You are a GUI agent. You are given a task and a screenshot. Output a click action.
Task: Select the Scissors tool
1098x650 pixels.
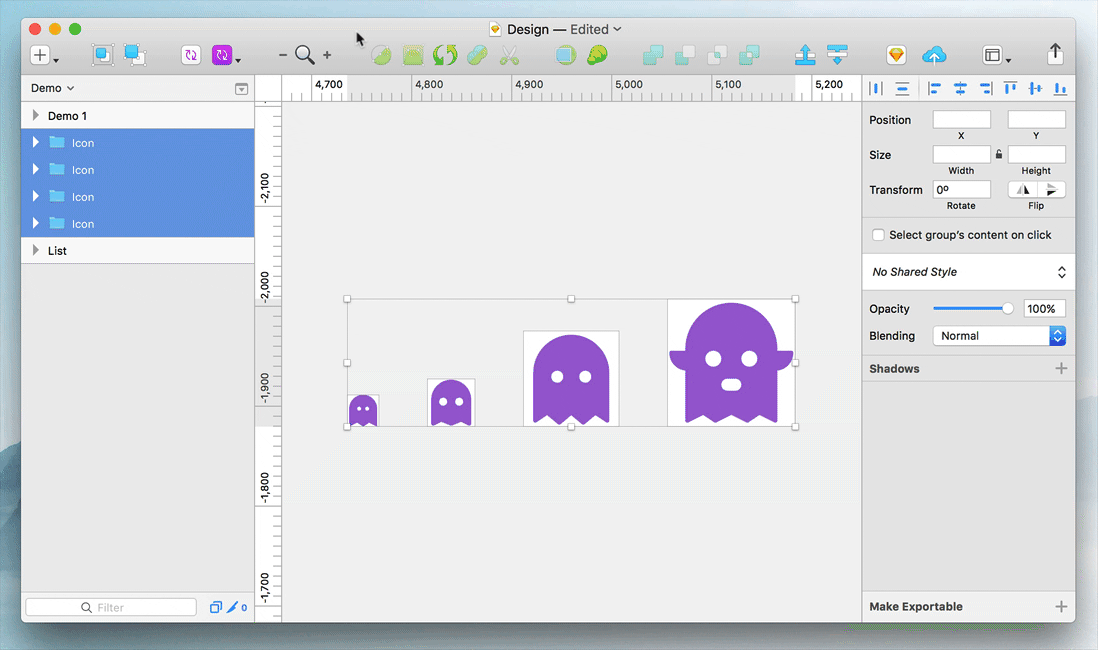(x=509, y=55)
